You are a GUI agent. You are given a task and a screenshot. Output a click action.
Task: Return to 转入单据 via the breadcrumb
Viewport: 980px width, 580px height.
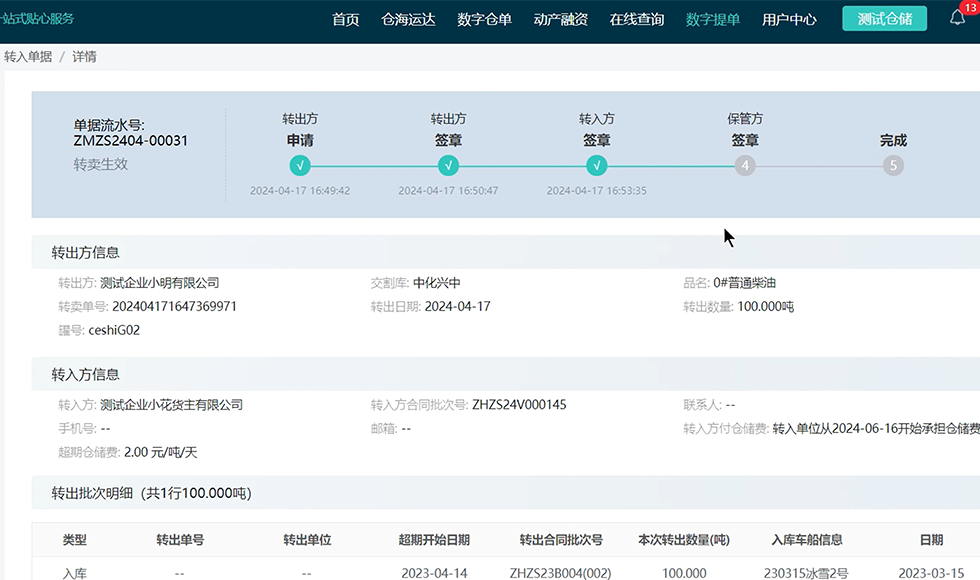click(x=28, y=57)
